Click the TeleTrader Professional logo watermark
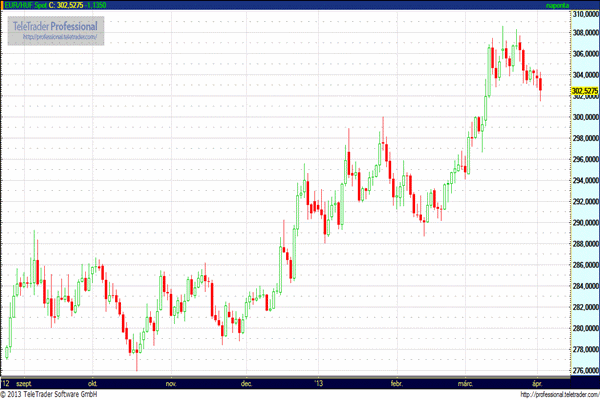This screenshot has height=400, width=600. pos(55,25)
